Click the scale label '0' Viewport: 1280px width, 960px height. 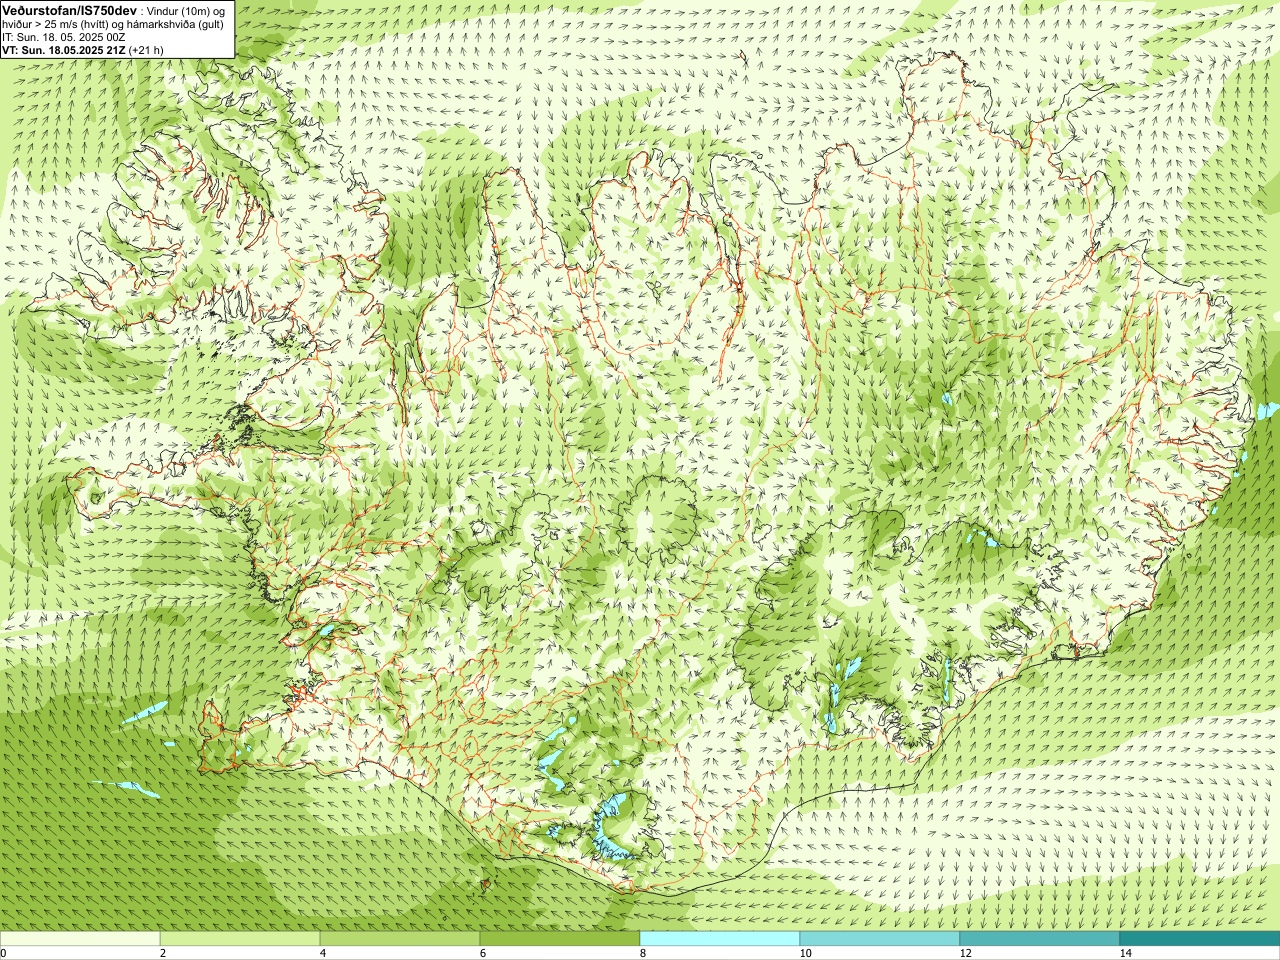pyautogui.click(x=3, y=953)
